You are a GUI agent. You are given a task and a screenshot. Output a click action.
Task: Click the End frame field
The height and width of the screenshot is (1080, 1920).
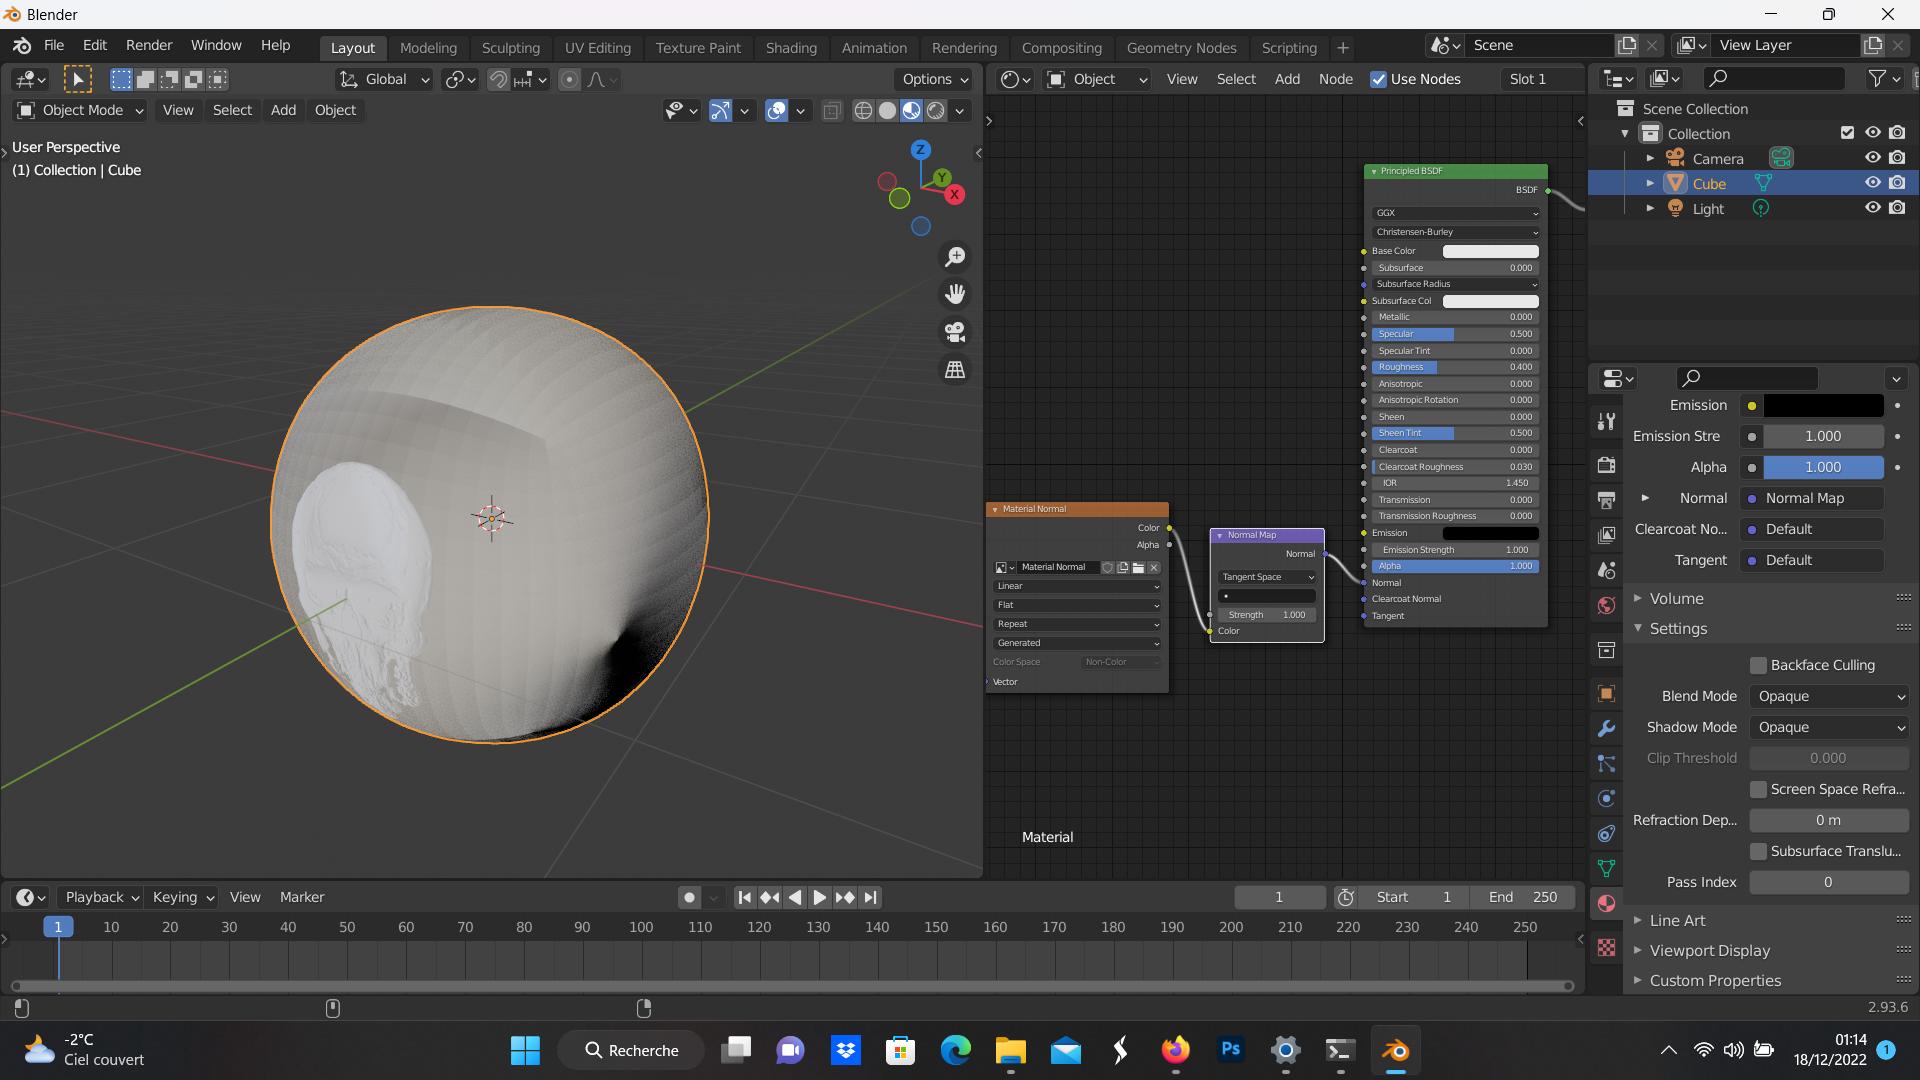tap(1522, 898)
